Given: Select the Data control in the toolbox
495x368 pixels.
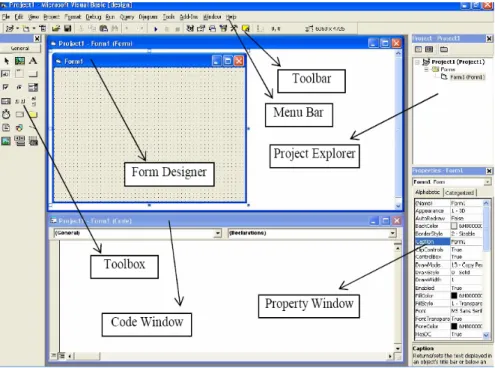Looking at the screenshot, I should click(20, 141).
